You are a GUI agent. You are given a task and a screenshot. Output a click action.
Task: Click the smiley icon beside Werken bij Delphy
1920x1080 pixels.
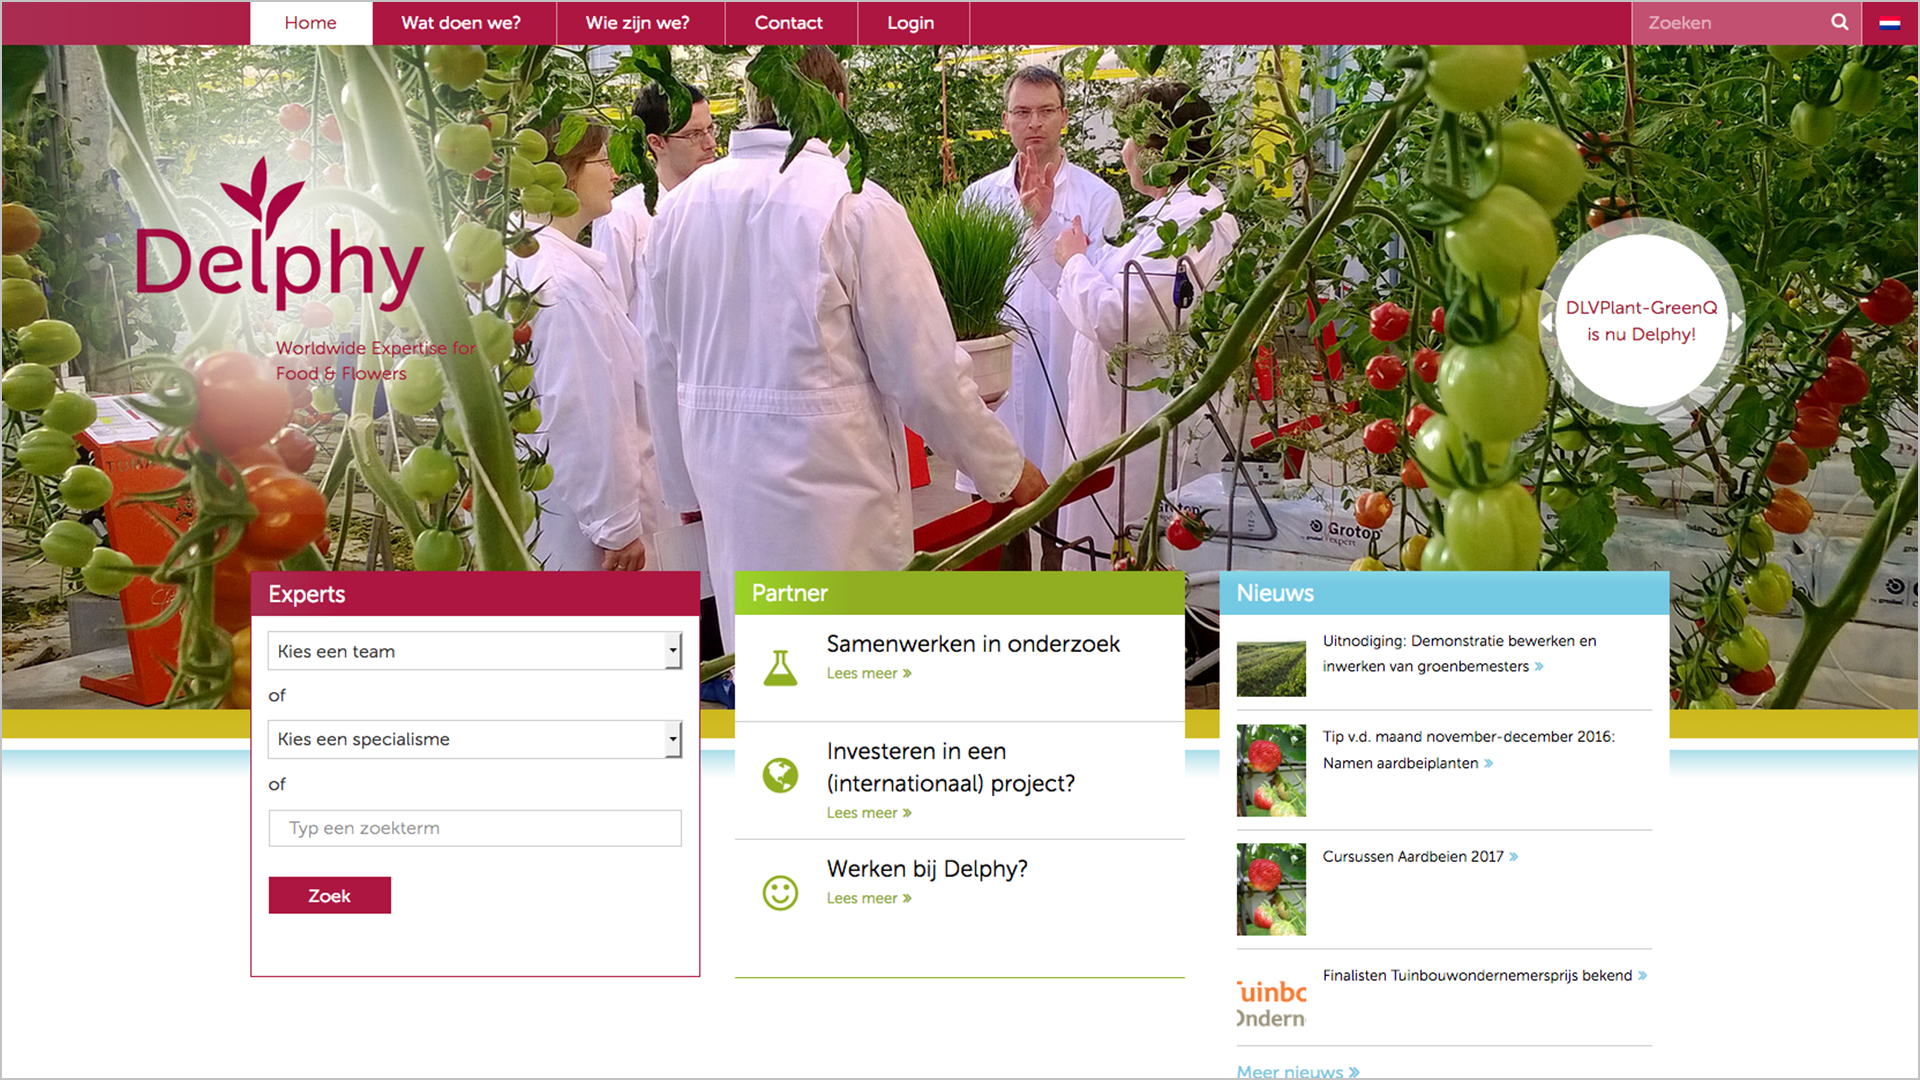tap(780, 892)
